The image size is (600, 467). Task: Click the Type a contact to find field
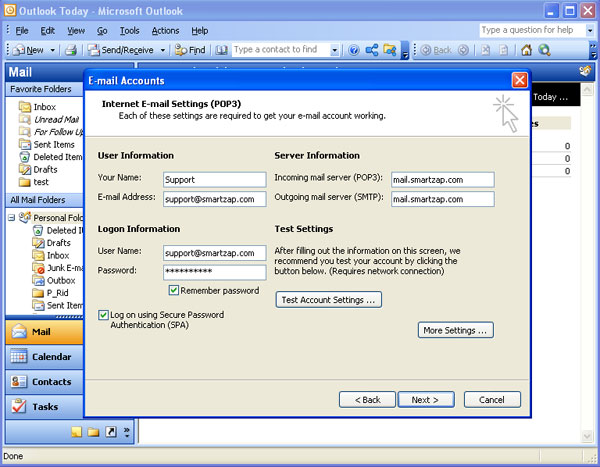click(x=281, y=50)
